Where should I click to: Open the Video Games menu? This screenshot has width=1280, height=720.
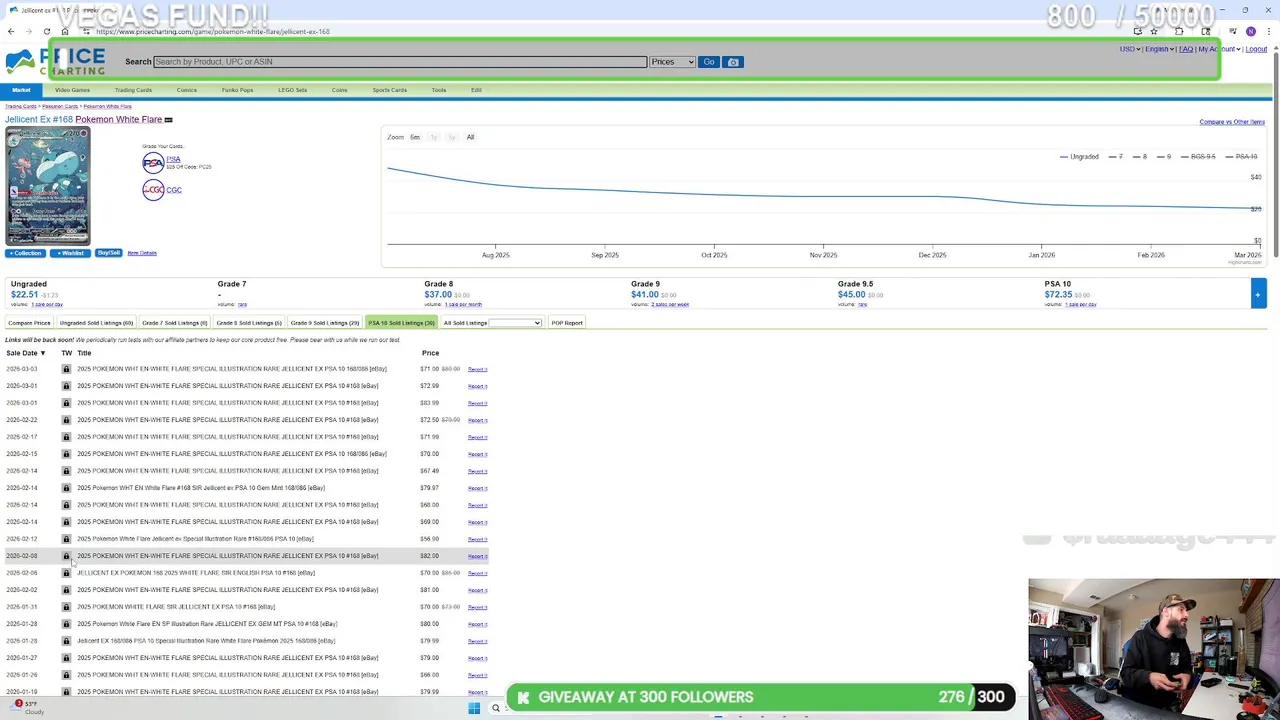(x=72, y=90)
